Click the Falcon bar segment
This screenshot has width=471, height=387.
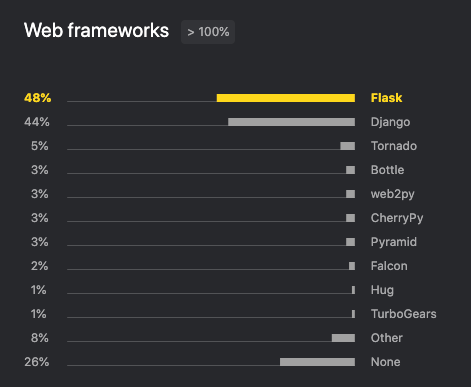352,266
